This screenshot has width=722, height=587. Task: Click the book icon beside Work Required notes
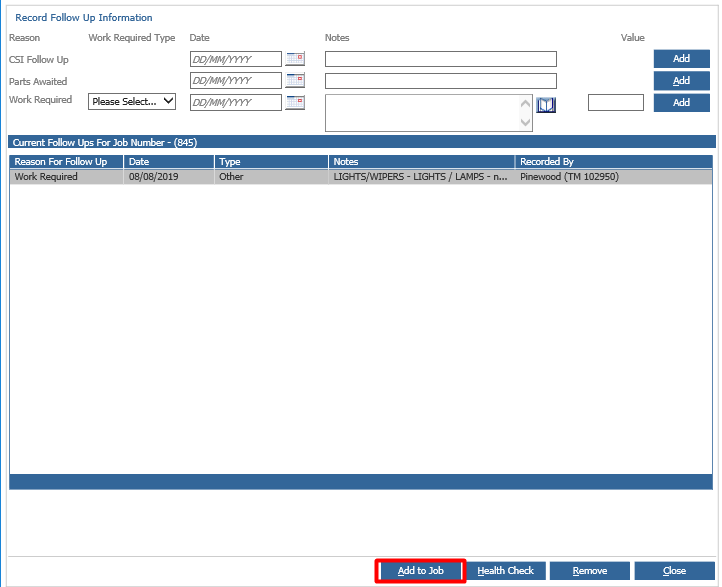(546, 105)
